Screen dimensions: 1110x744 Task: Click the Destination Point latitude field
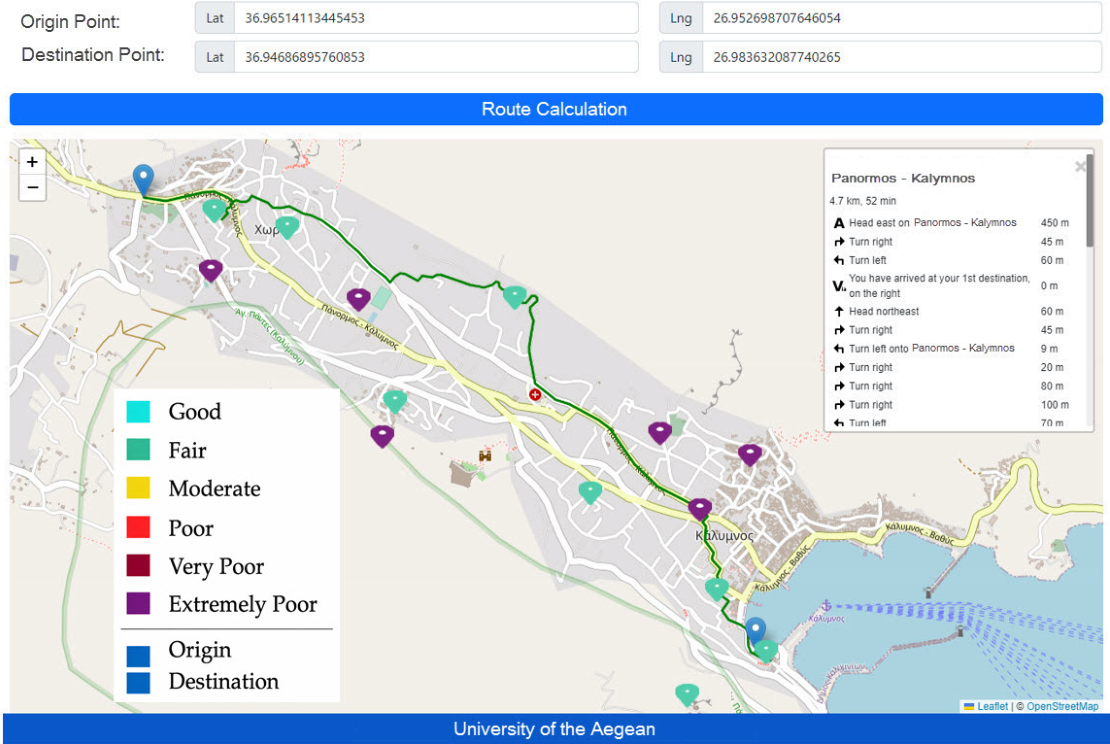436,57
